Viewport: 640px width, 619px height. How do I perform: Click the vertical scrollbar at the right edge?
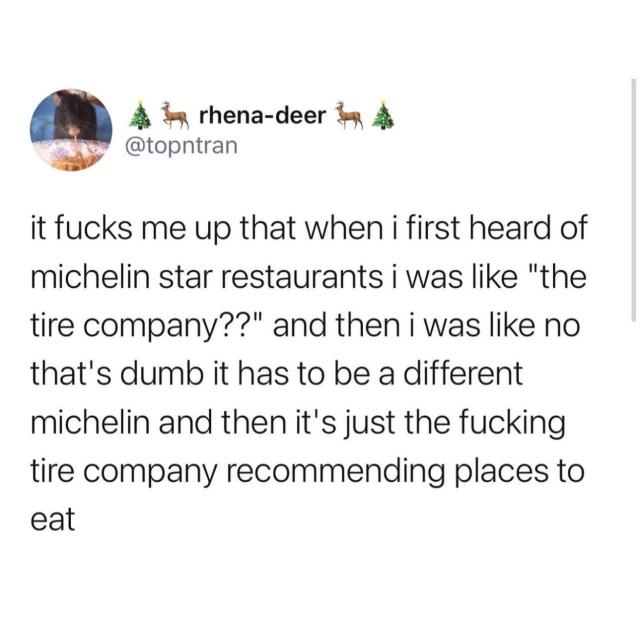[x=633, y=200]
